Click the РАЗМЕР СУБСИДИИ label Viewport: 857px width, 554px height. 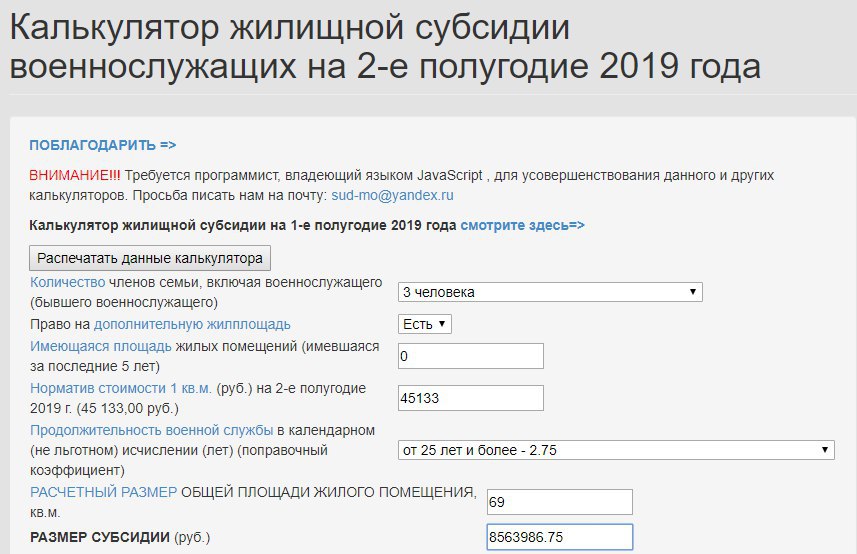99,537
